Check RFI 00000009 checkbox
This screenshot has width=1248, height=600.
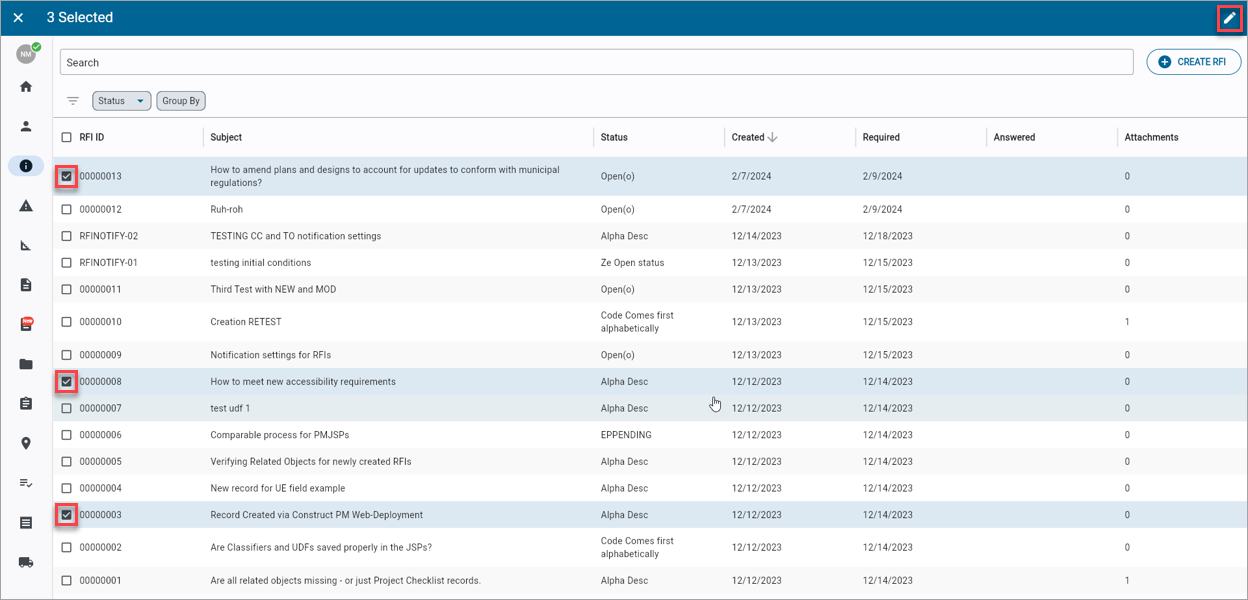(67, 355)
